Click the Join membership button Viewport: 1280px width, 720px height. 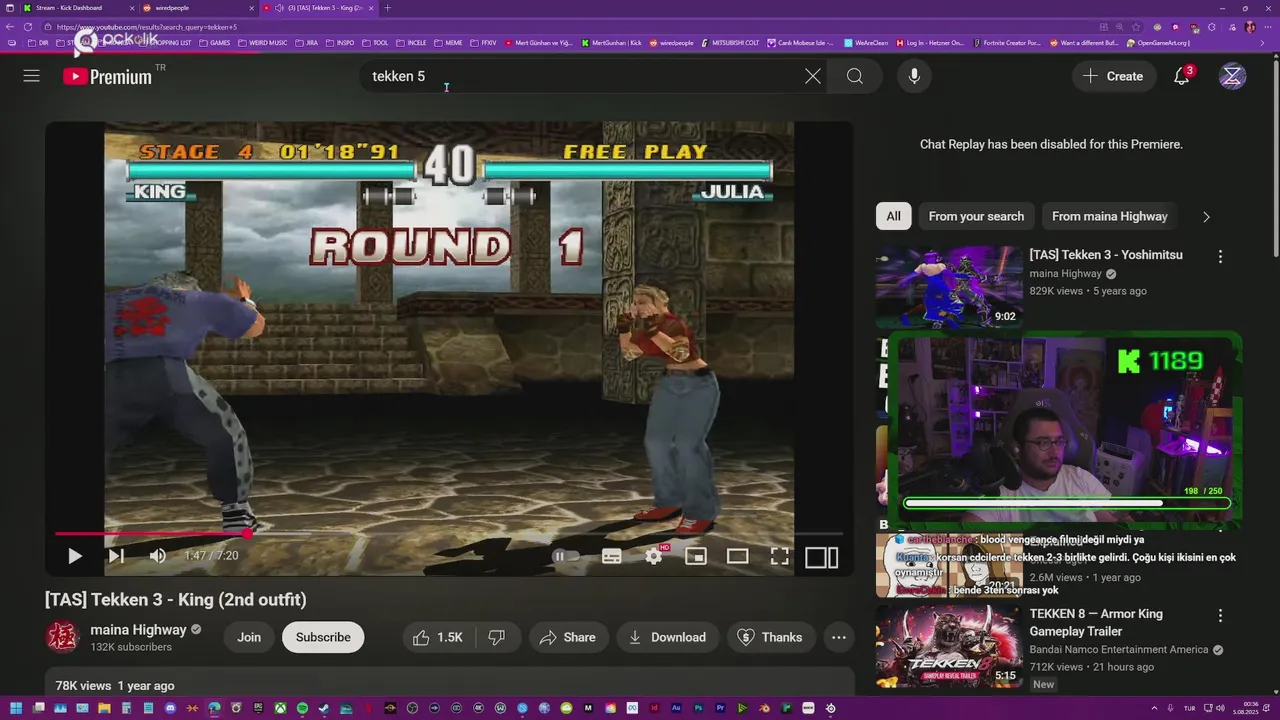tap(249, 637)
